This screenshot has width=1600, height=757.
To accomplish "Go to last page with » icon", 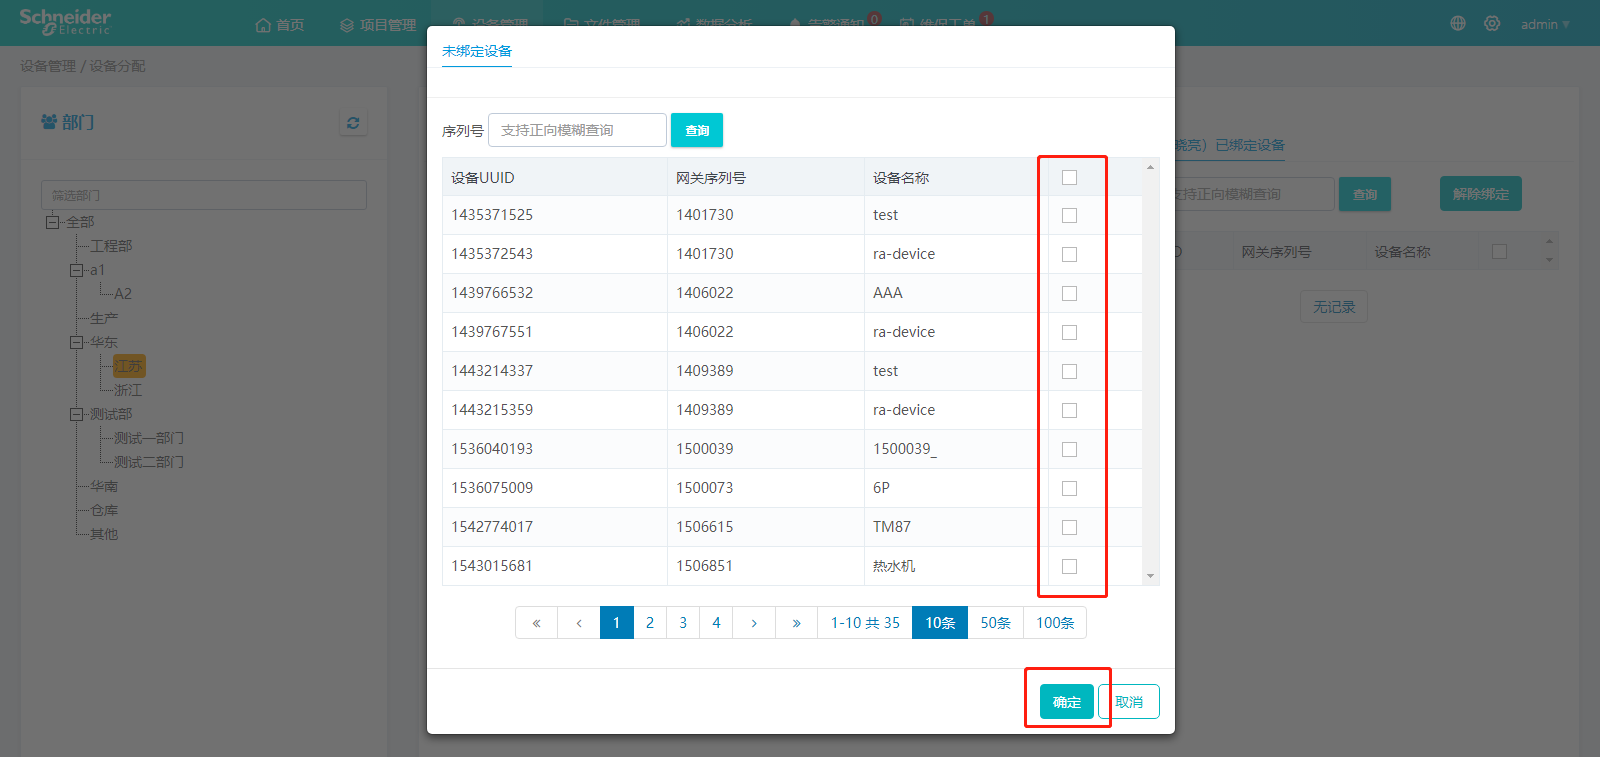I will pos(797,623).
